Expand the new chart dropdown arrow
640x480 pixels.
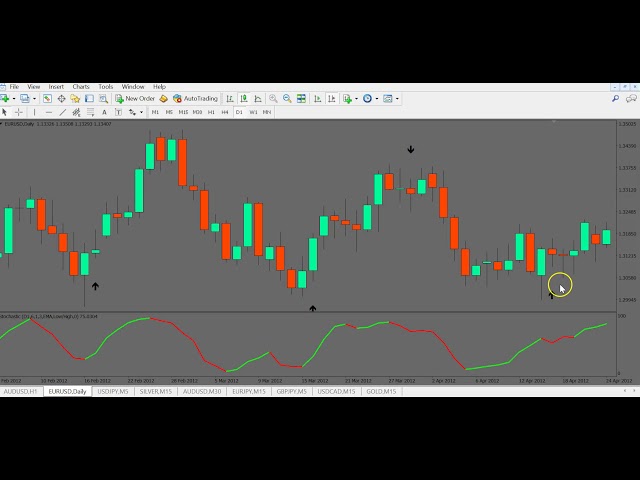[x=13, y=99]
